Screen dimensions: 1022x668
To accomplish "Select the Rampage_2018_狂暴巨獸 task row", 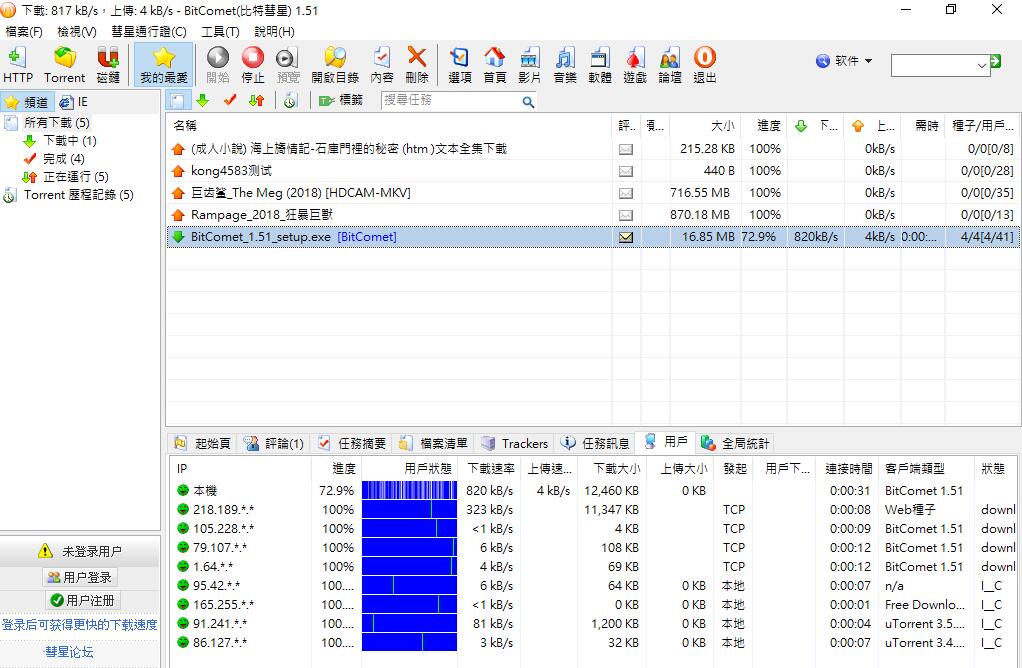I will pos(593,215).
